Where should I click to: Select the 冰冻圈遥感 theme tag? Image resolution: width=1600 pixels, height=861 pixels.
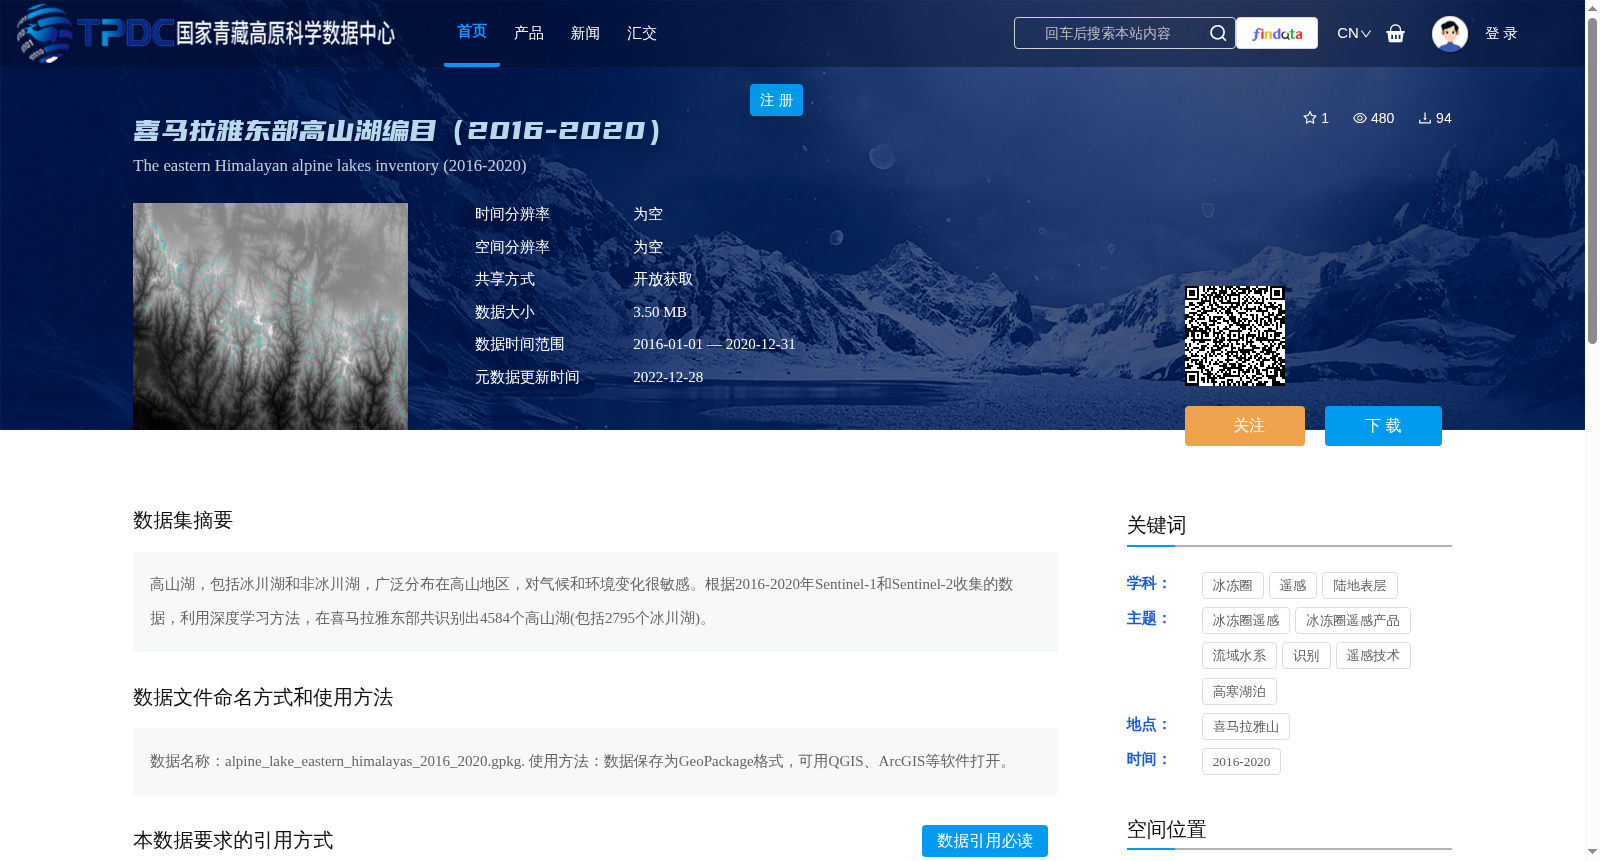coord(1246,620)
